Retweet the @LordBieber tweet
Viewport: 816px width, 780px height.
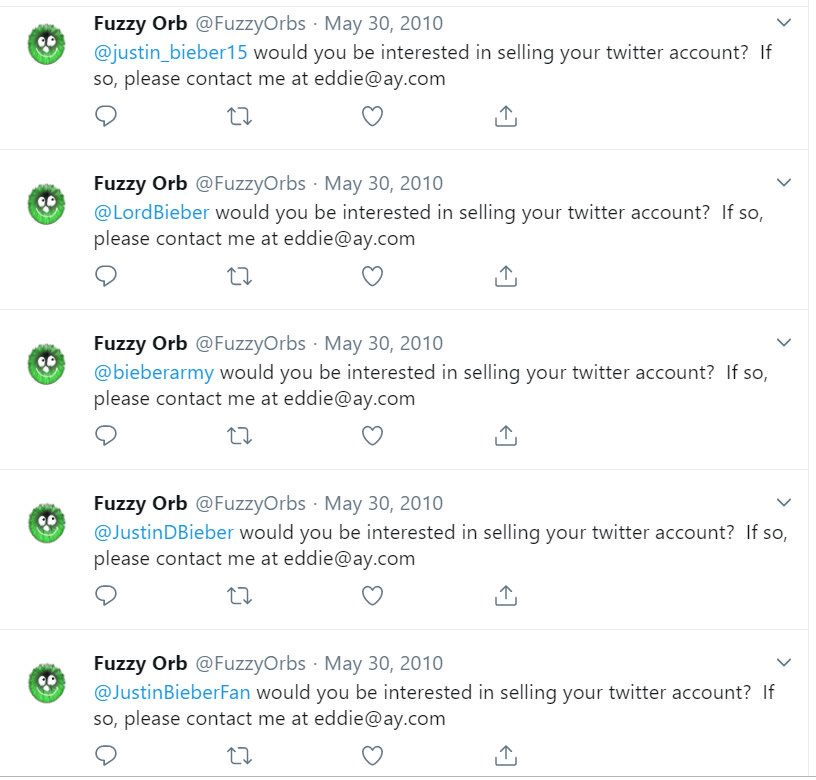coord(240,276)
